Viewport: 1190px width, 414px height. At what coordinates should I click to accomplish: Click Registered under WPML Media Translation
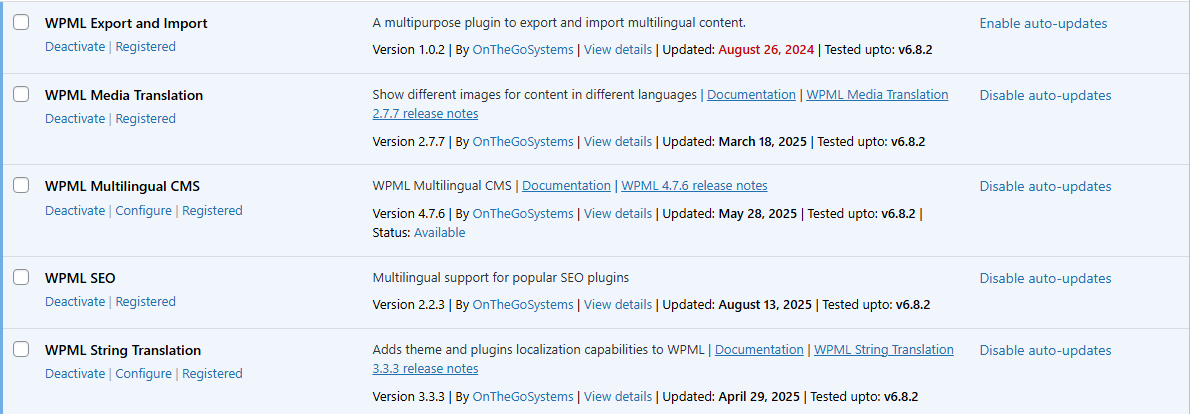click(145, 118)
